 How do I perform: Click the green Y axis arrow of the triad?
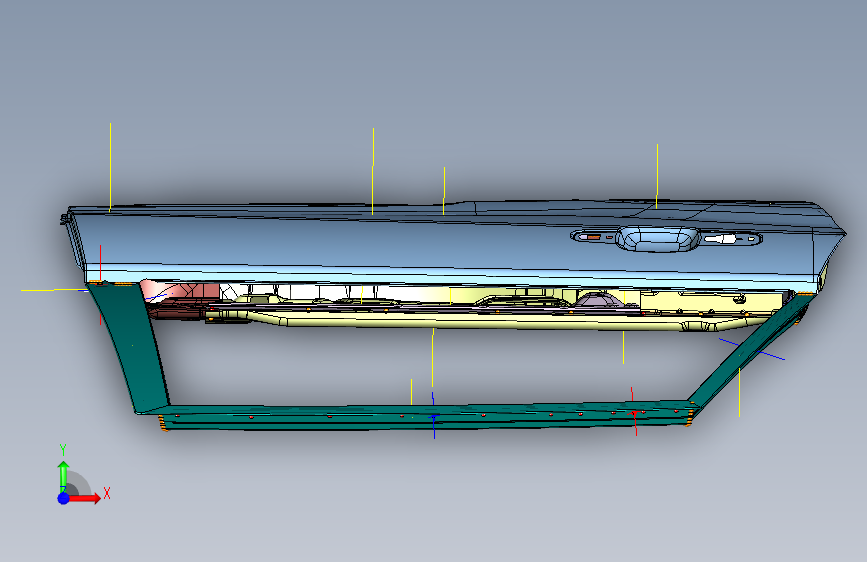63,476
